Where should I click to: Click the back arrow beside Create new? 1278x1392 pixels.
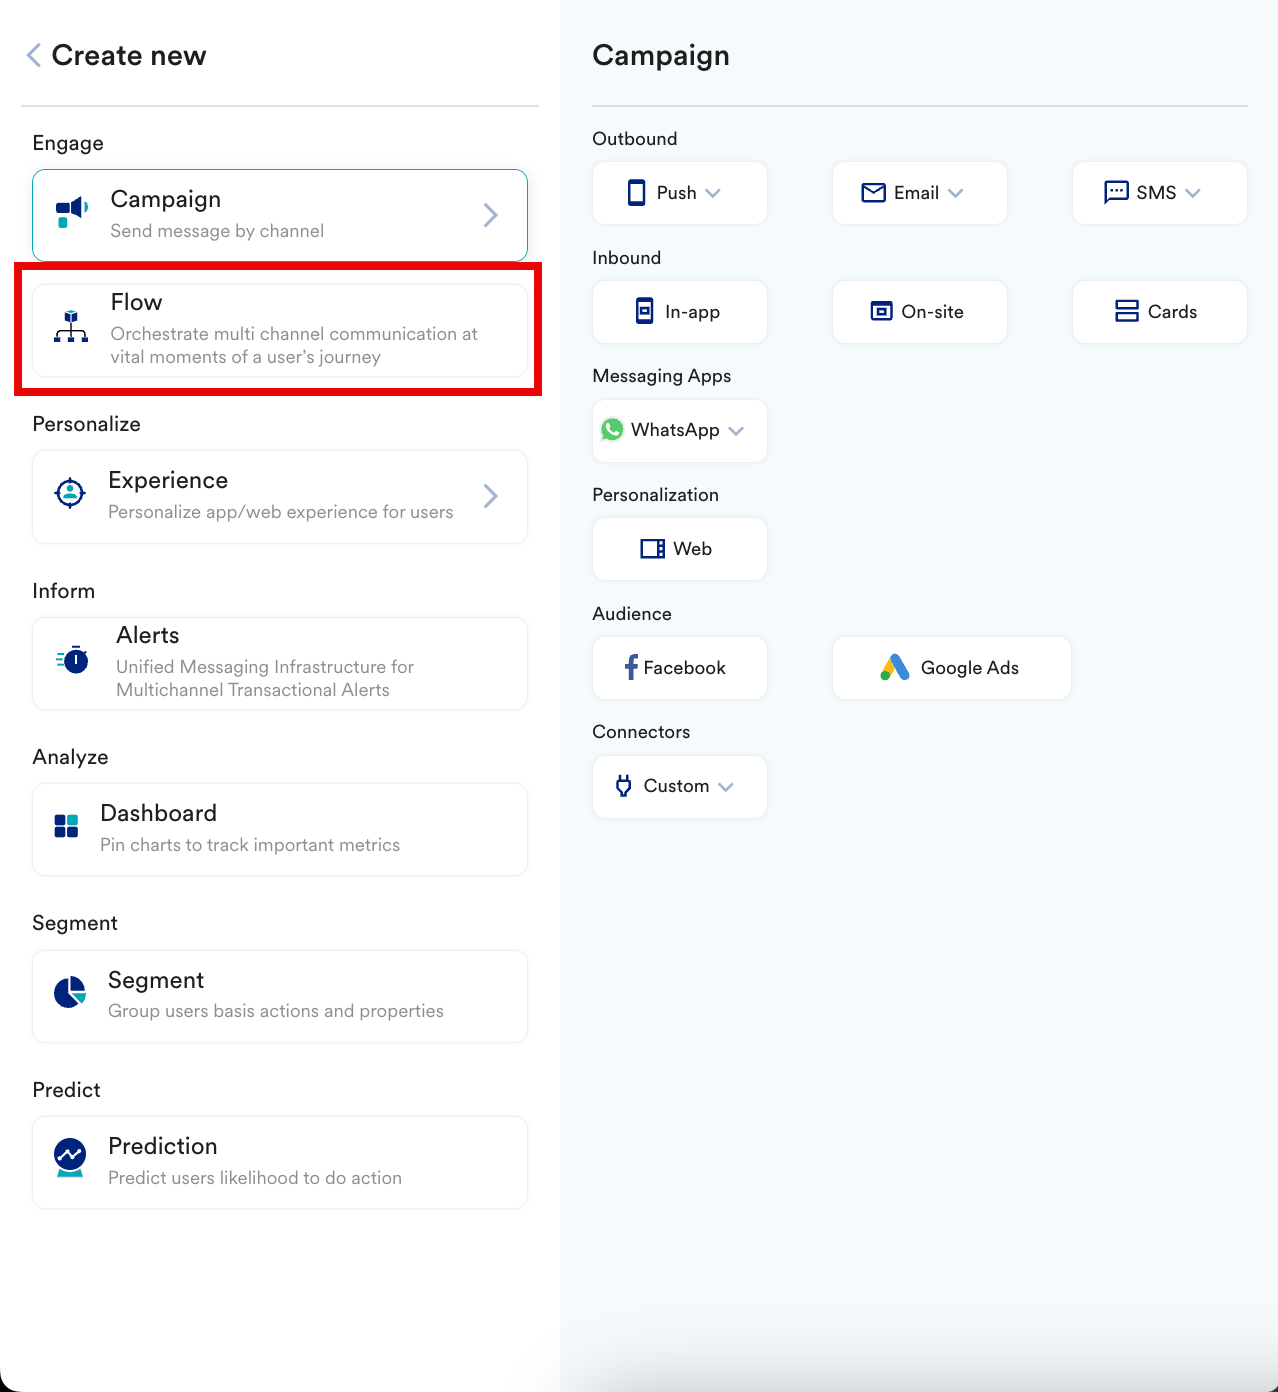pos(34,55)
